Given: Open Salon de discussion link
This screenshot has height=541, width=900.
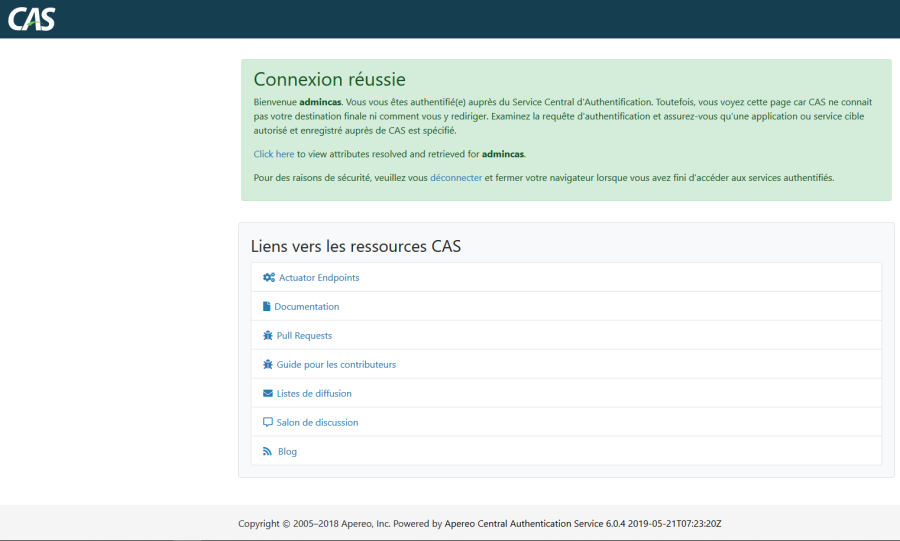Looking at the screenshot, I should 317,423.
